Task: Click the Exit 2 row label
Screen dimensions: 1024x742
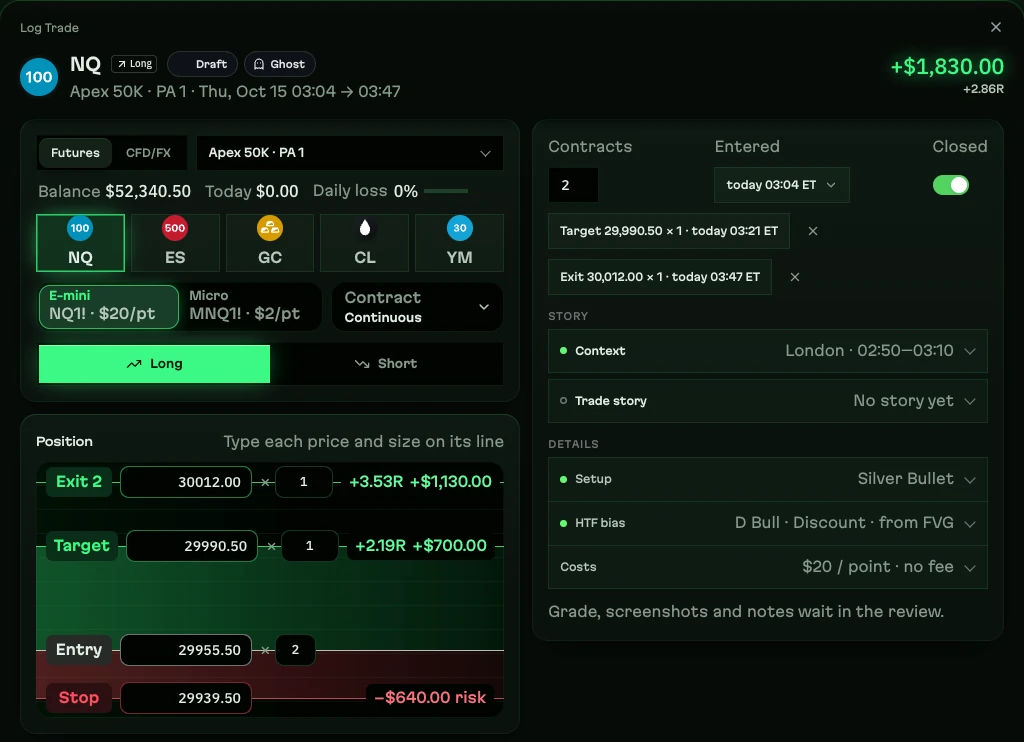Action: 79,482
